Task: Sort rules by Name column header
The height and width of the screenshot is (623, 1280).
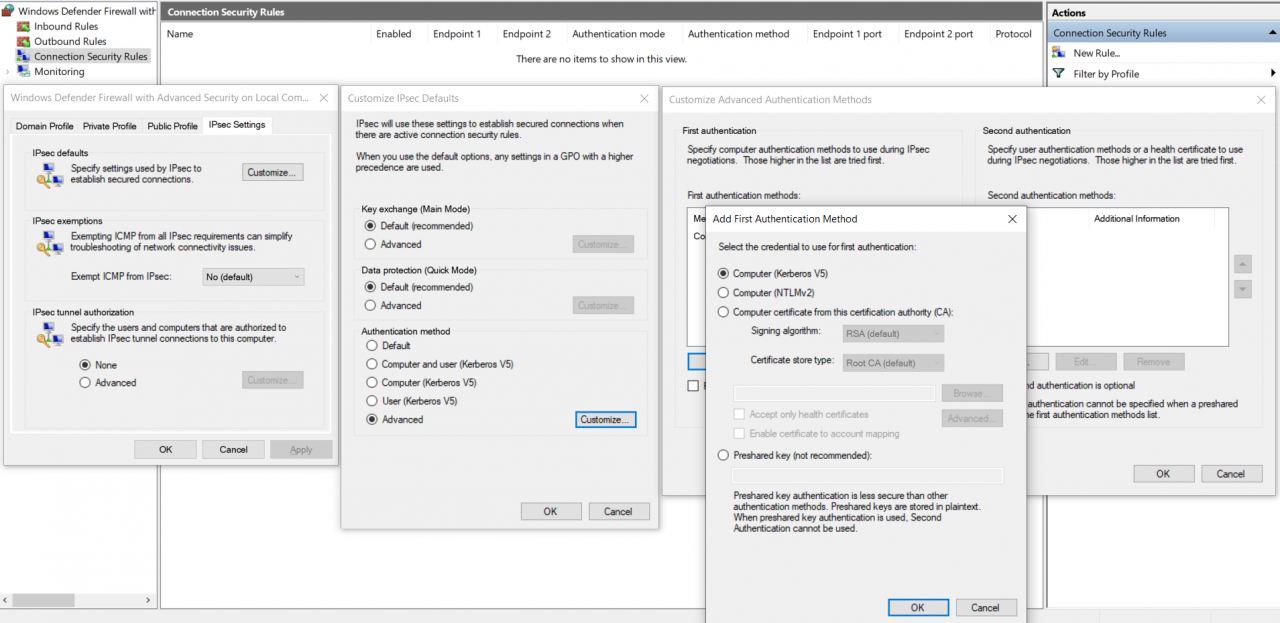Action: click(x=265, y=34)
